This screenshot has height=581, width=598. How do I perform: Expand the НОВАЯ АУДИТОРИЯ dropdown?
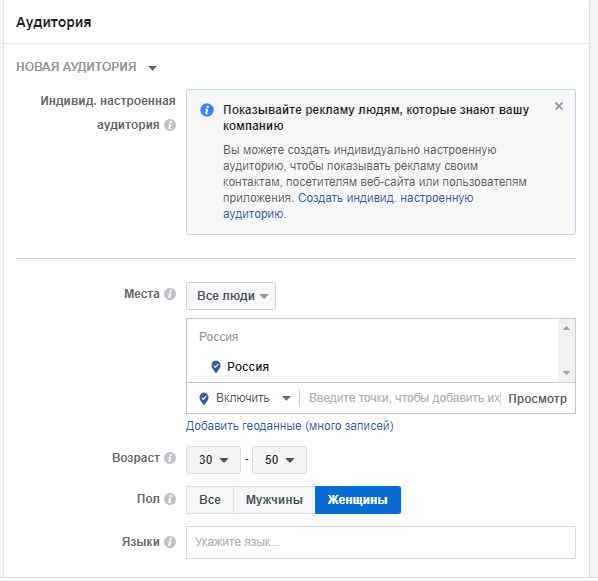(87, 67)
